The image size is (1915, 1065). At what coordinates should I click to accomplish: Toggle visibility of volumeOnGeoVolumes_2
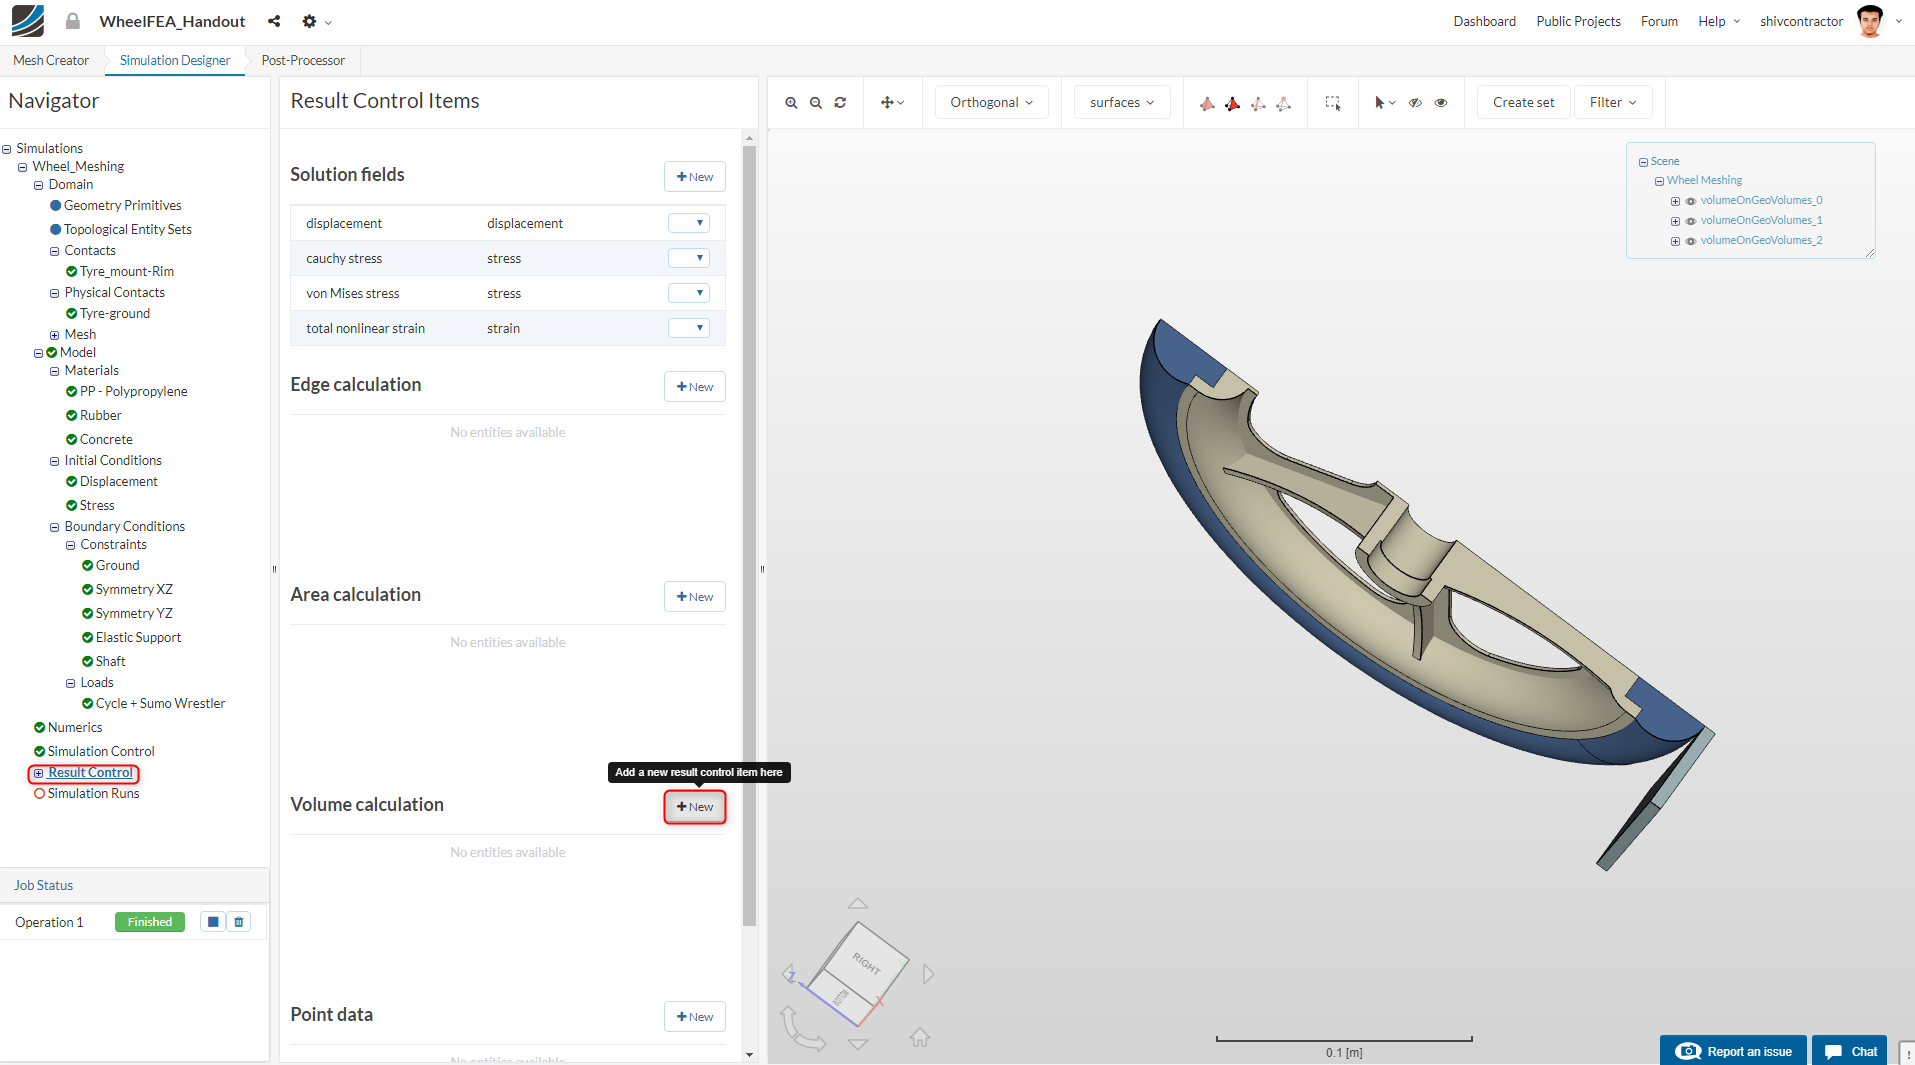pyautogui.click(x=1691, y=241)
